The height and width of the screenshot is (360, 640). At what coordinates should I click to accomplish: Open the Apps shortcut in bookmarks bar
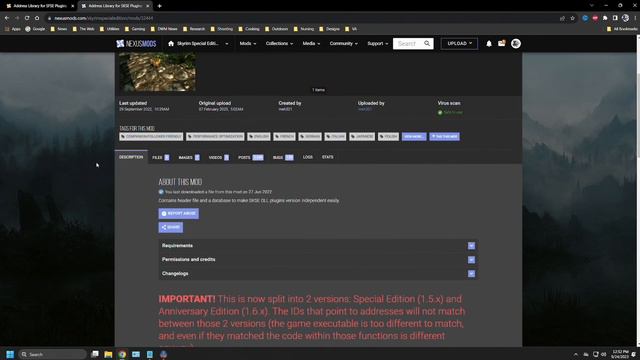click(12, 29)
